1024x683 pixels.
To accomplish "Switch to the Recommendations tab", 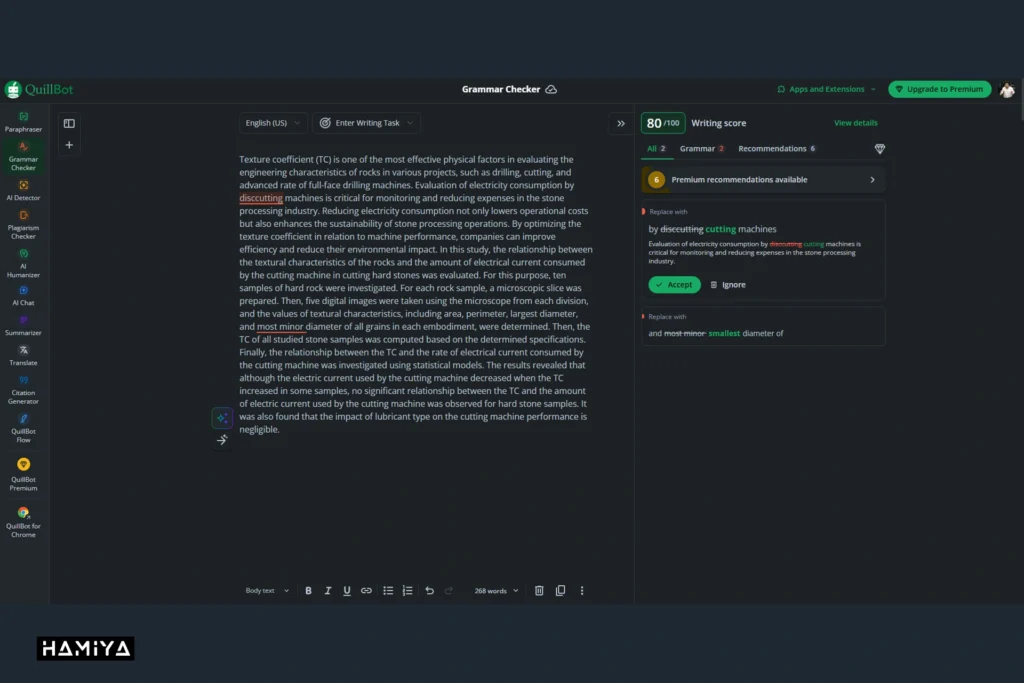I will [x=776, y=148].
